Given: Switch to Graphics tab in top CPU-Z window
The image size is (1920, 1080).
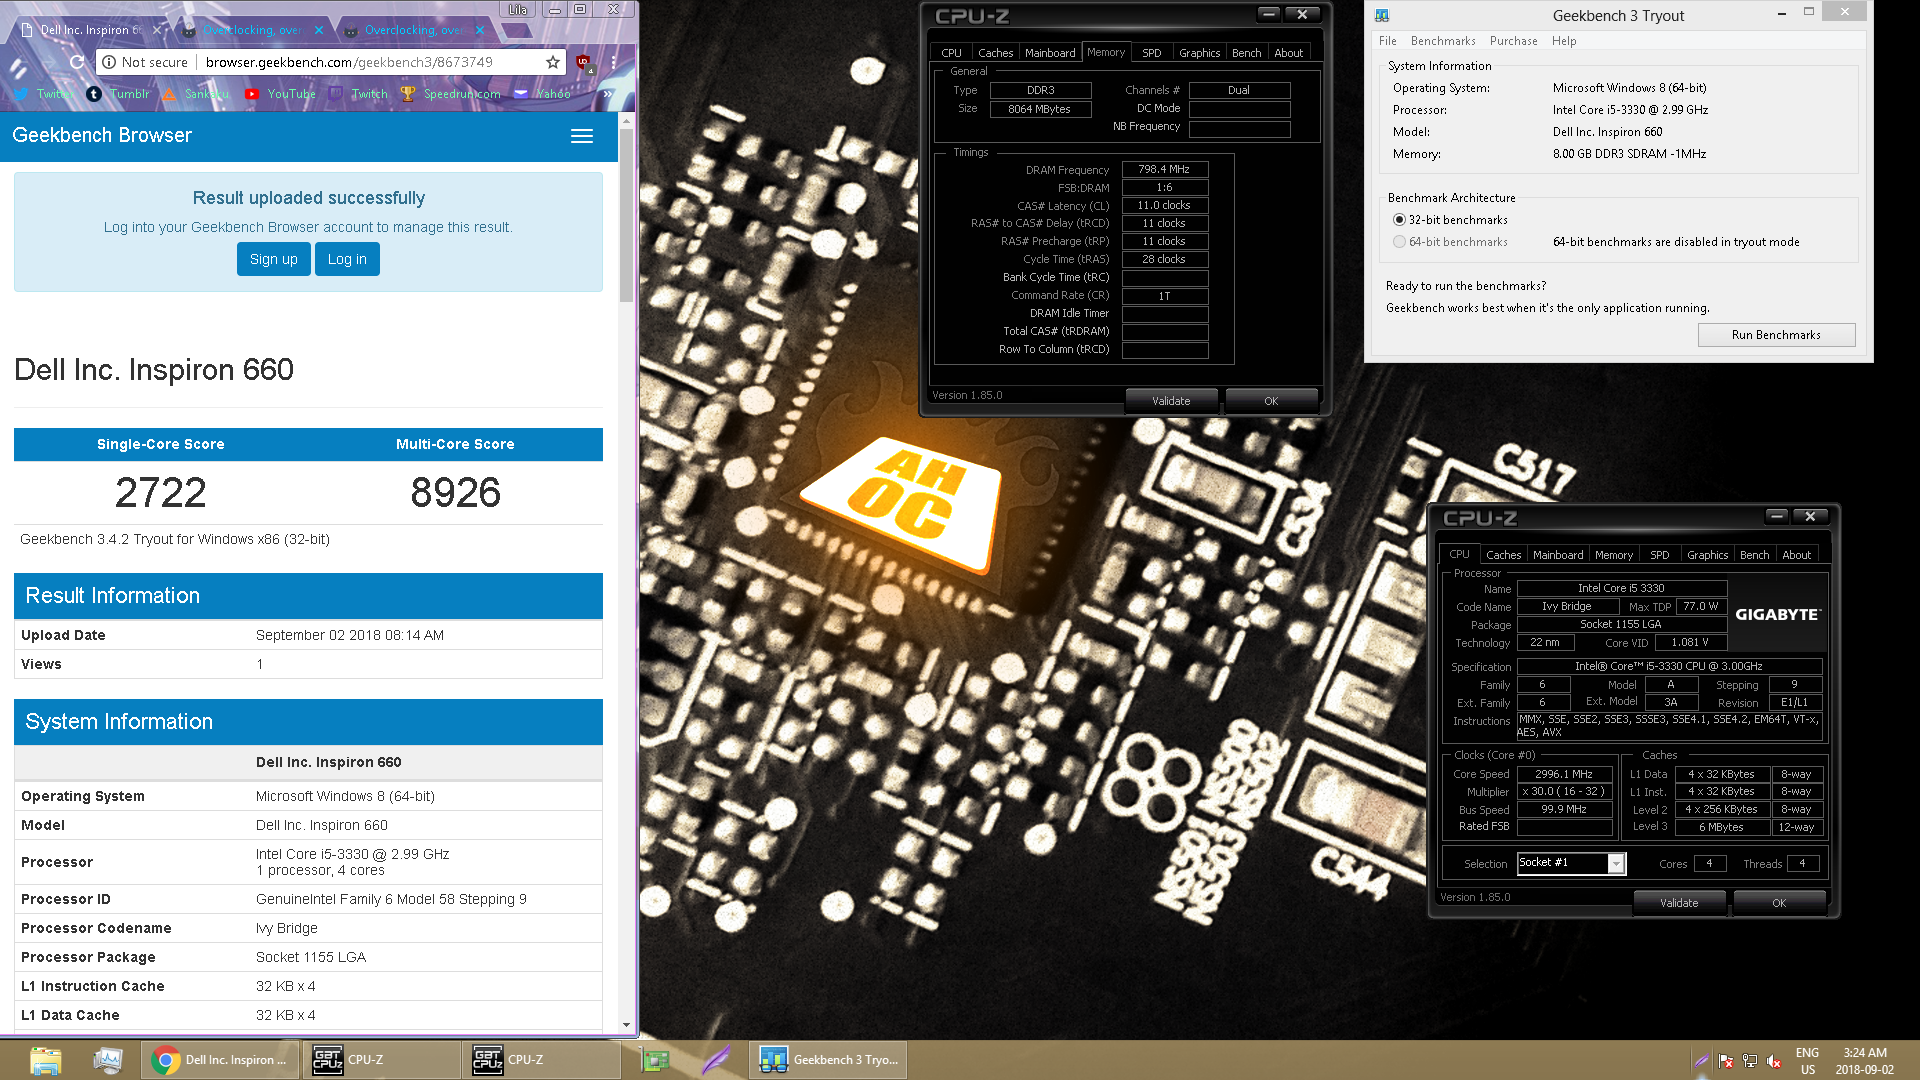Looking at the screenshot, I should [1199, 53].
